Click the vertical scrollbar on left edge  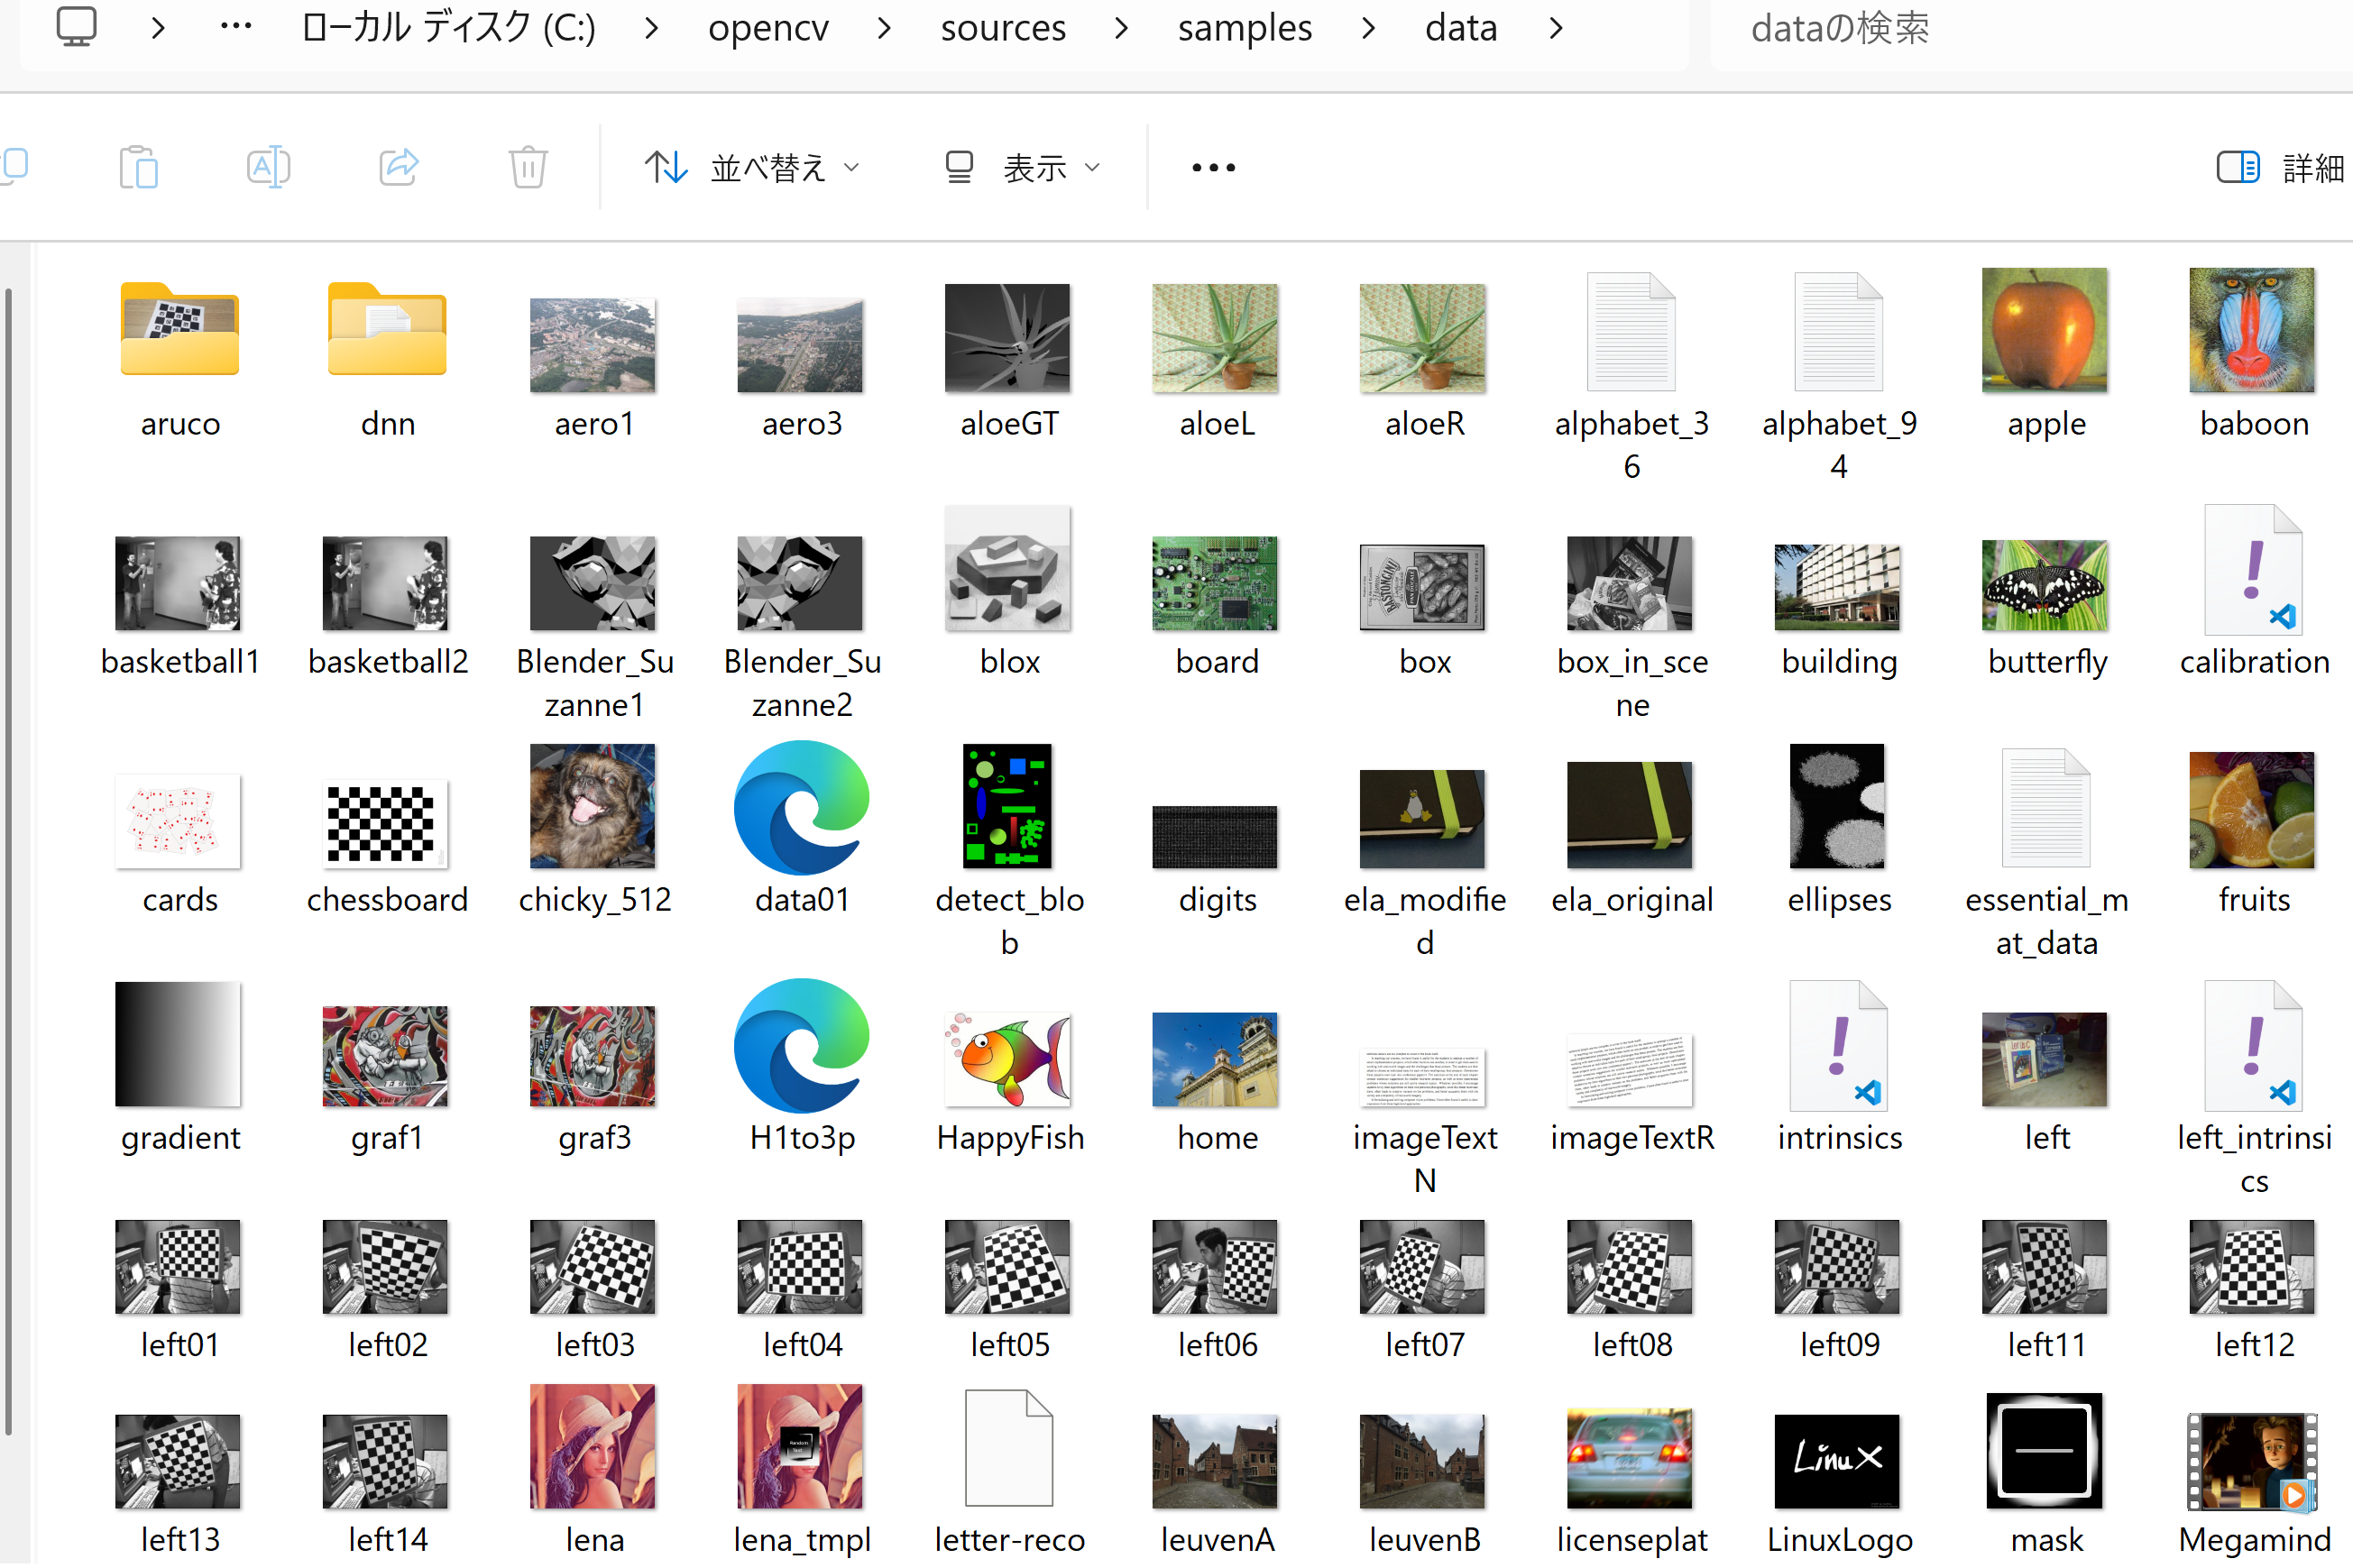[8, 860]
